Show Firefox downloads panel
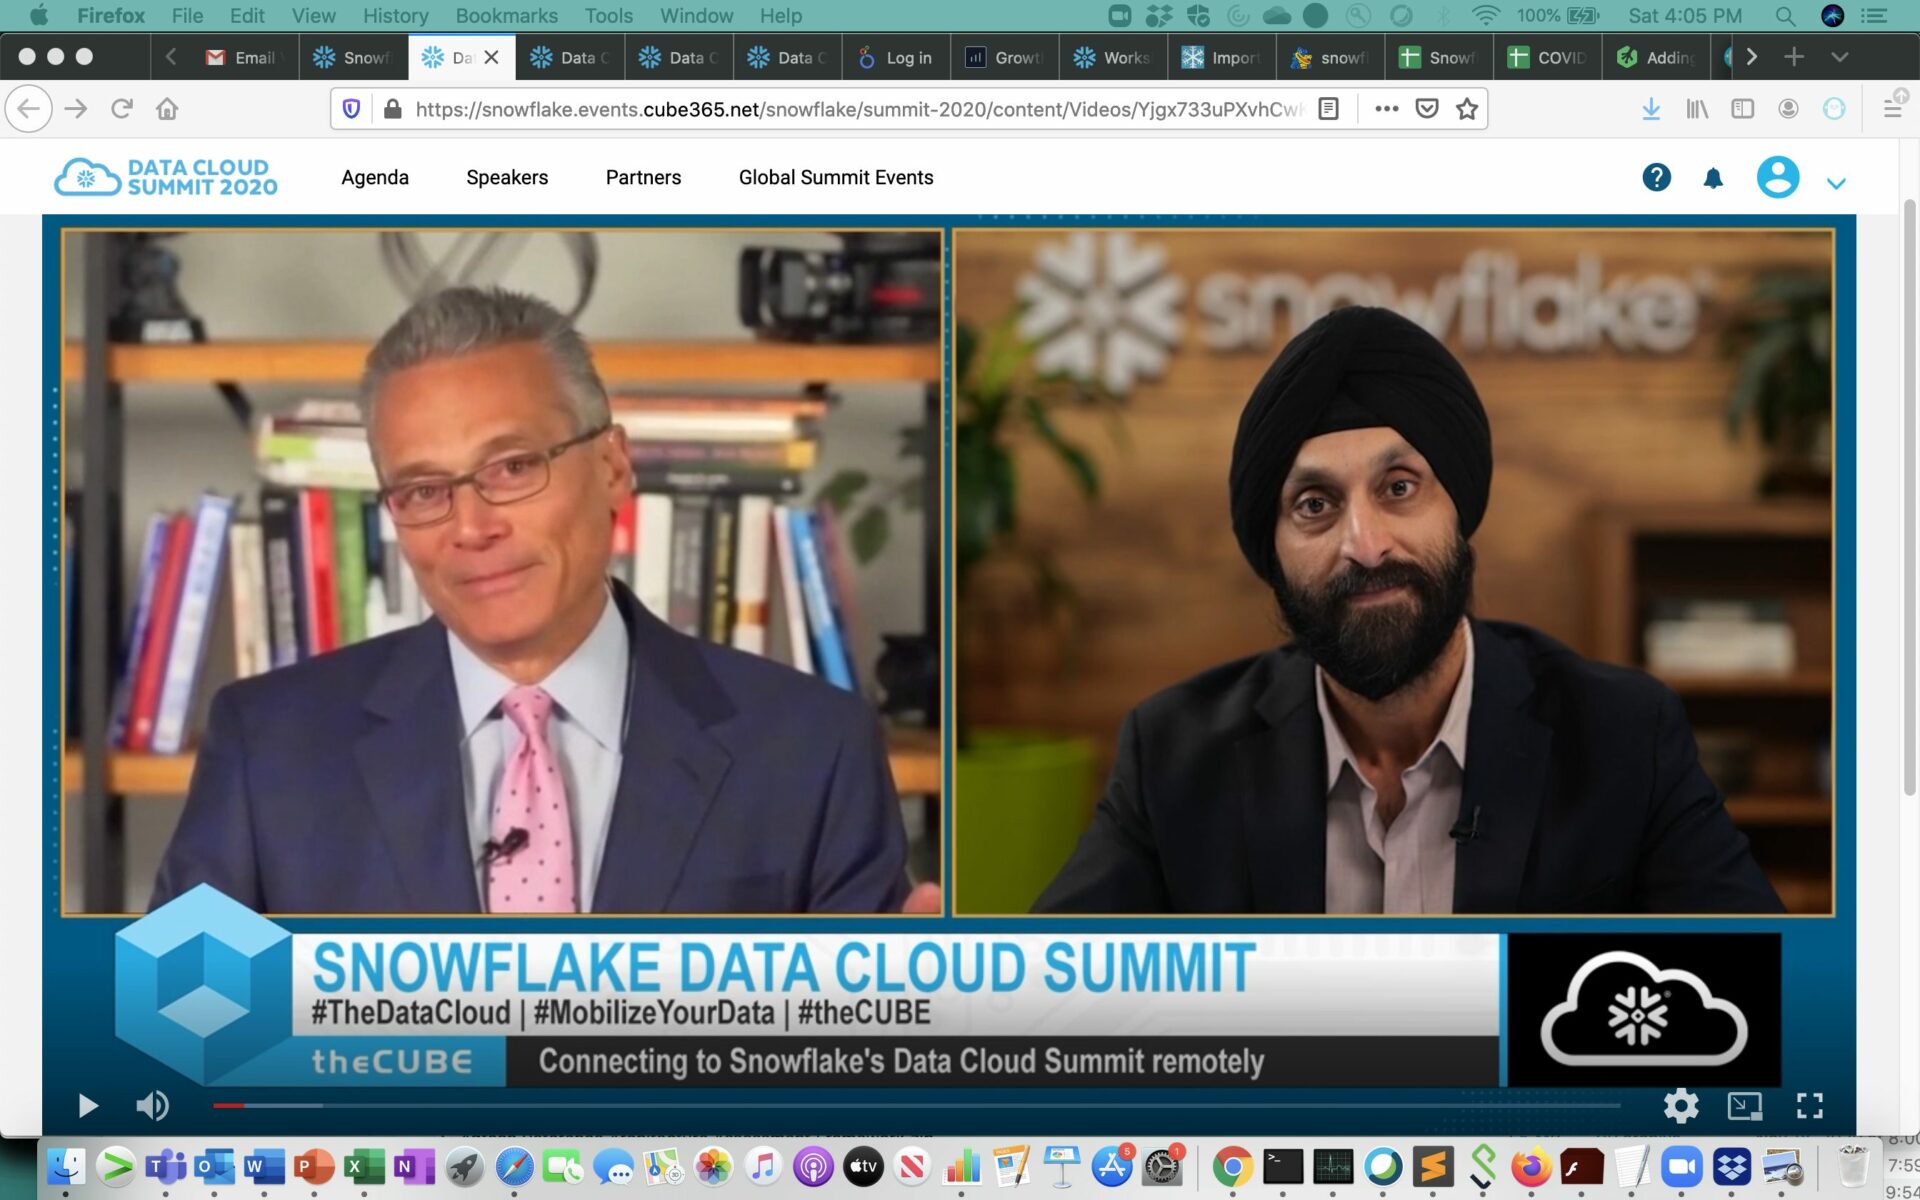Screen dimensions: 1920x1200 coord(1651,109)
